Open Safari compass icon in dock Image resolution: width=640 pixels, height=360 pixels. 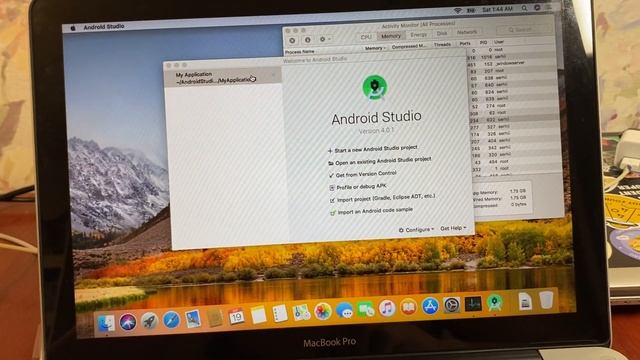point(171,320)
